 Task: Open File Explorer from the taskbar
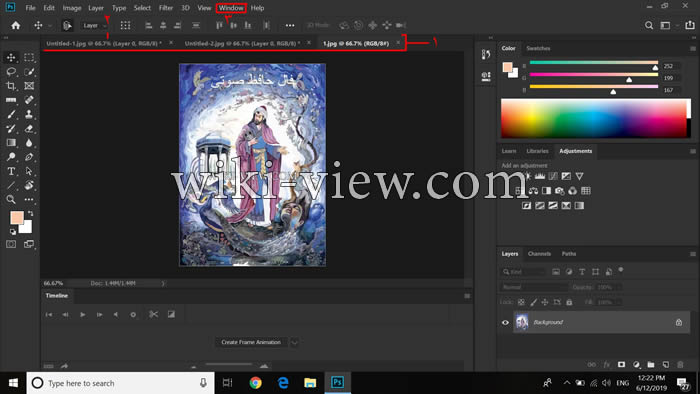tap(310, 383)
